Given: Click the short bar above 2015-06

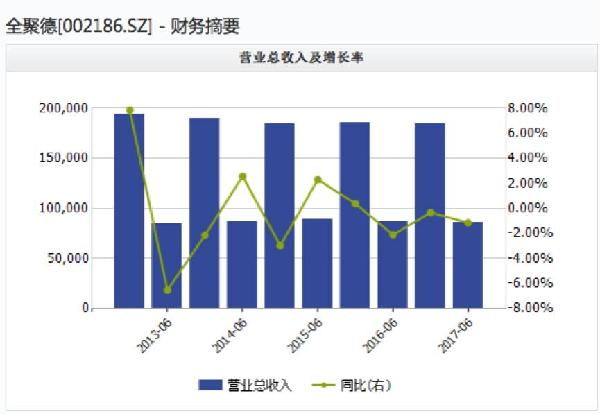Looking at the screenshot, I should 317,263.
